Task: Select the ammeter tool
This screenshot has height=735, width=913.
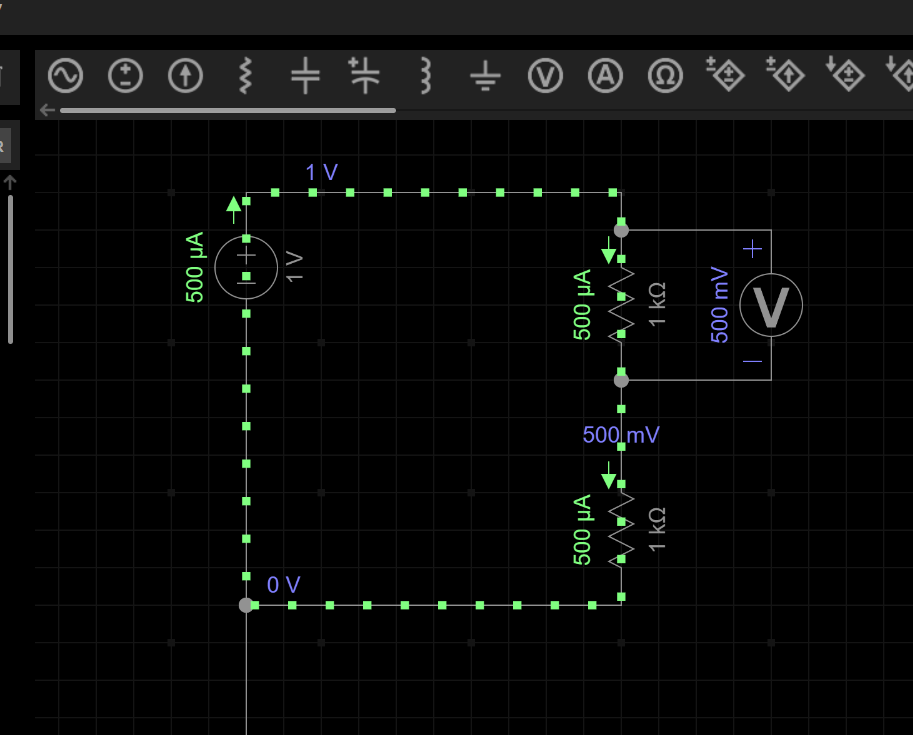Action: coord(605,76)
